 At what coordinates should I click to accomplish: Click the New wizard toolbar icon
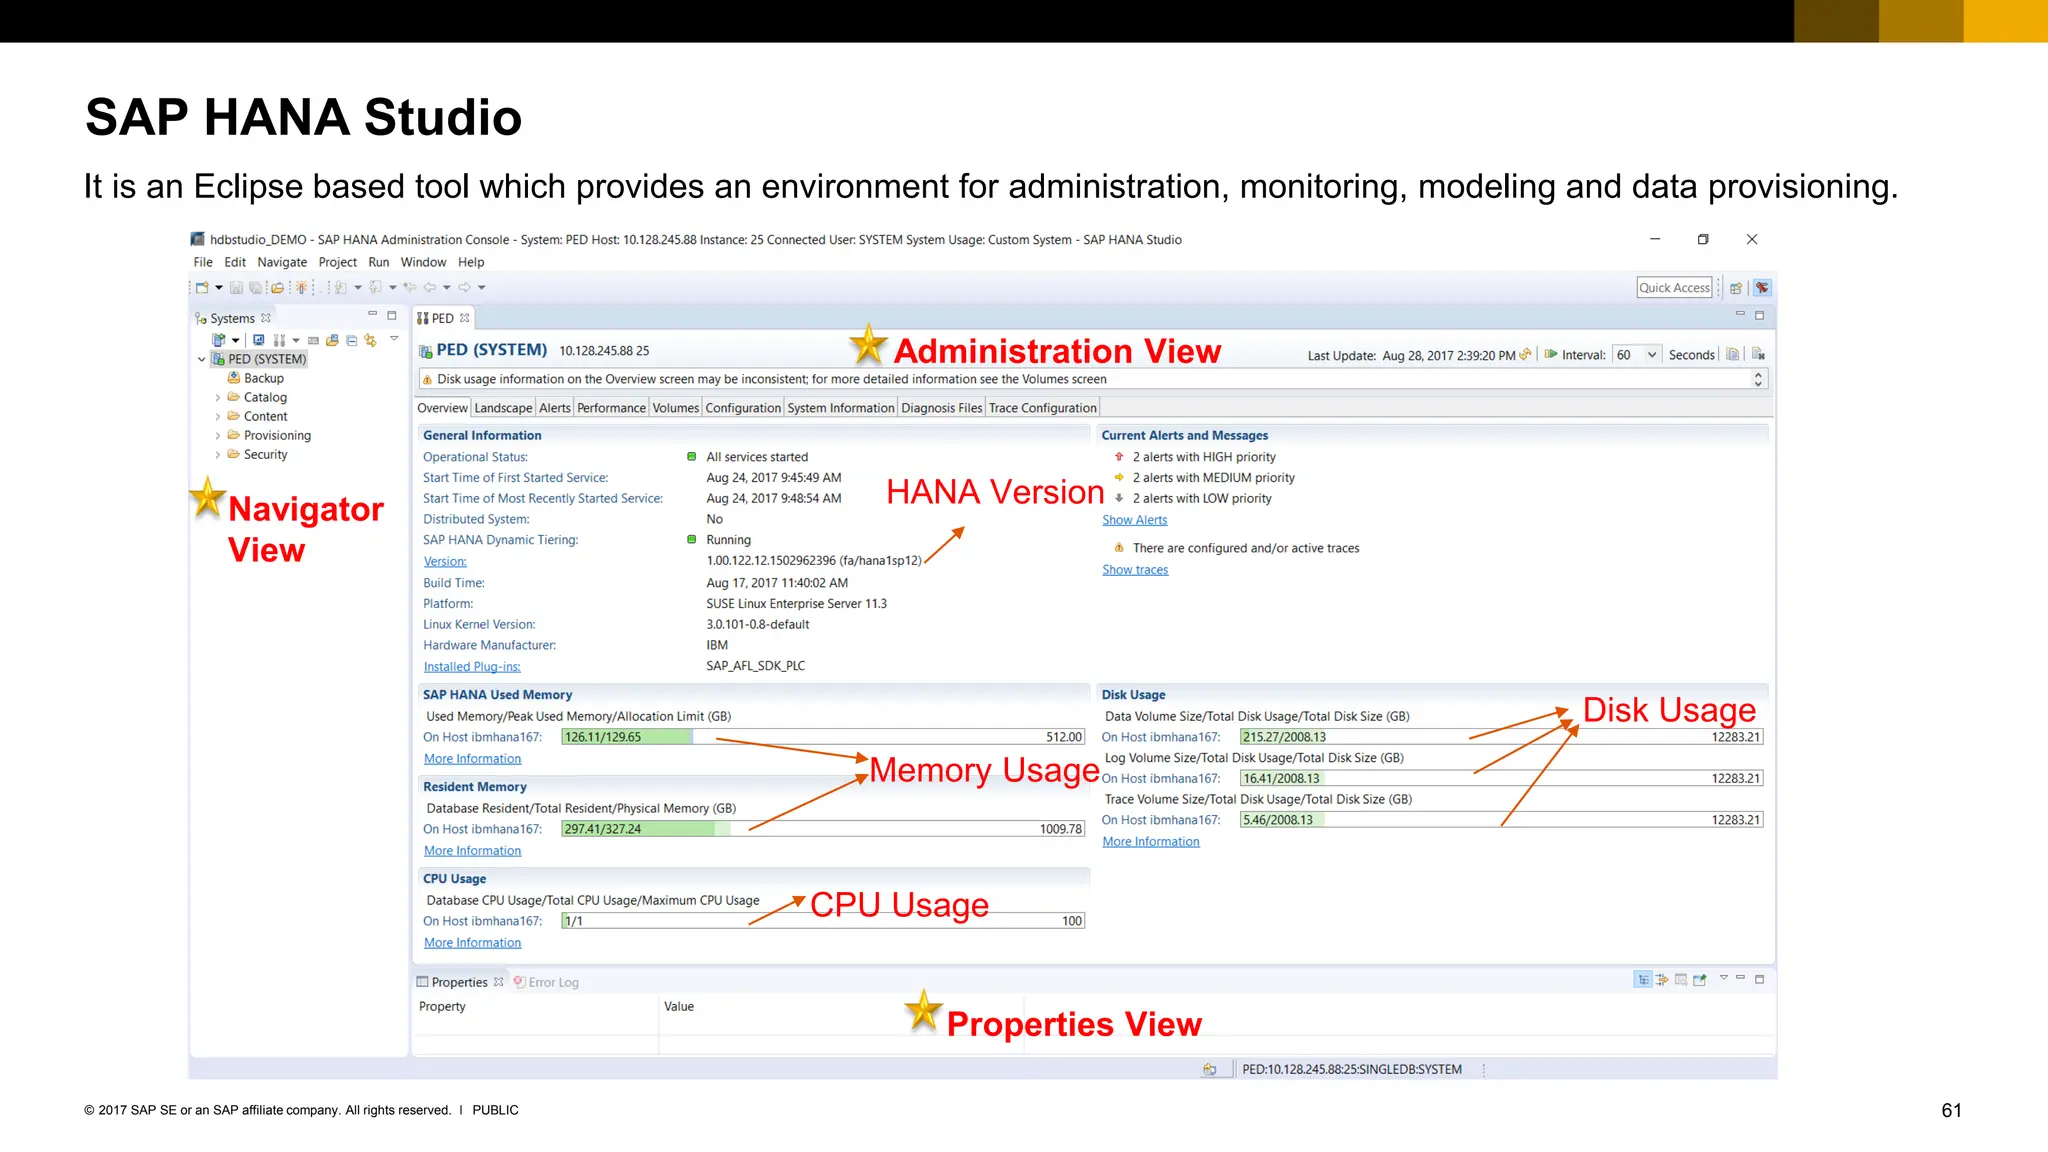coord(202,288)
